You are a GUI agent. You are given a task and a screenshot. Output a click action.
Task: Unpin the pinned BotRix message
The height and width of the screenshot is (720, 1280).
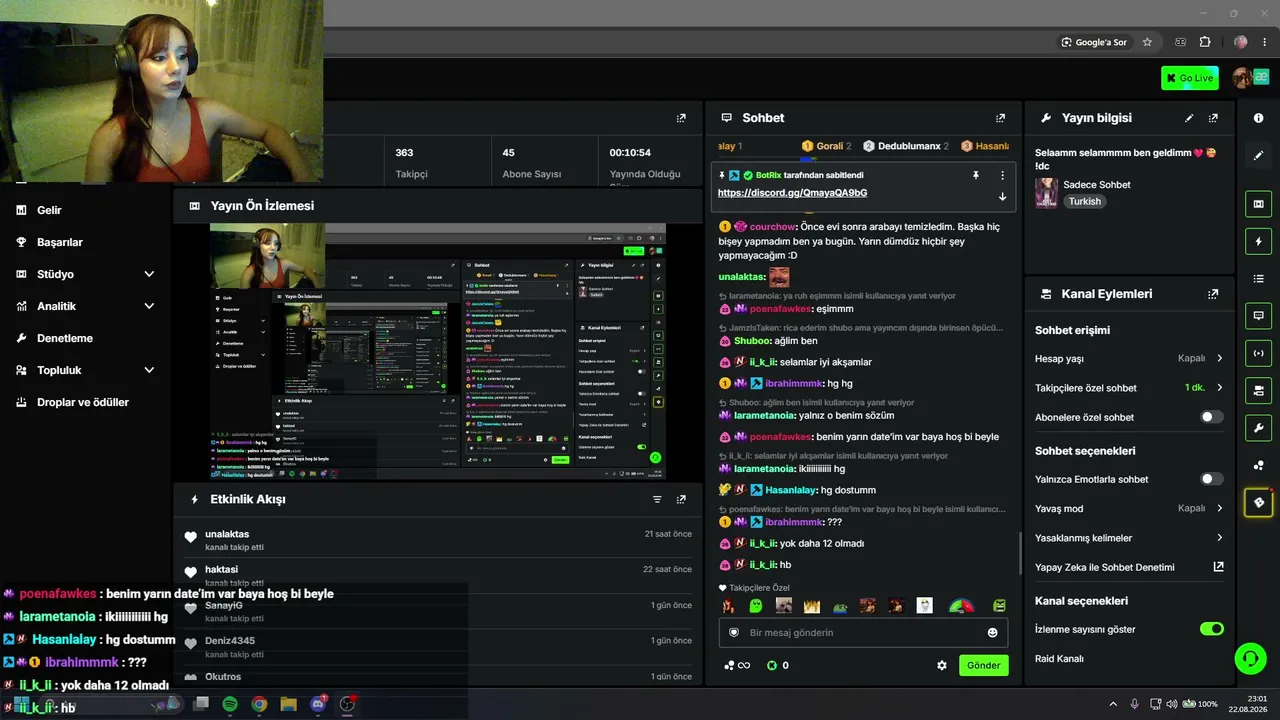pos(976,175)
